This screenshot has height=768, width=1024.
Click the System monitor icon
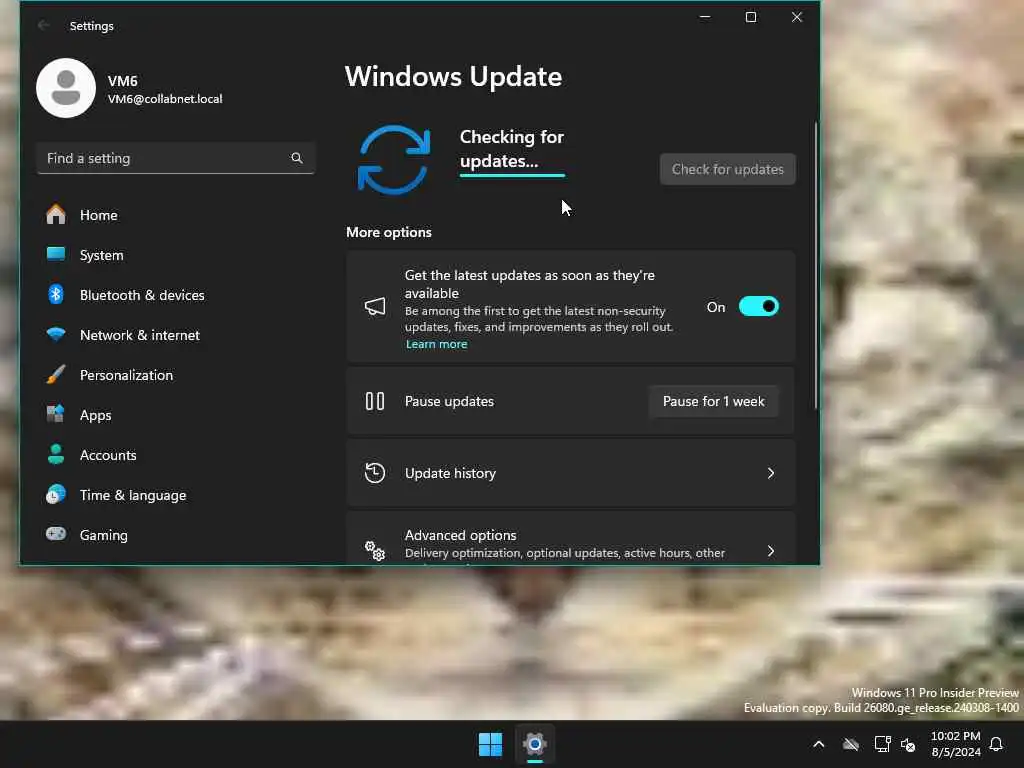(x=56, y=254)
